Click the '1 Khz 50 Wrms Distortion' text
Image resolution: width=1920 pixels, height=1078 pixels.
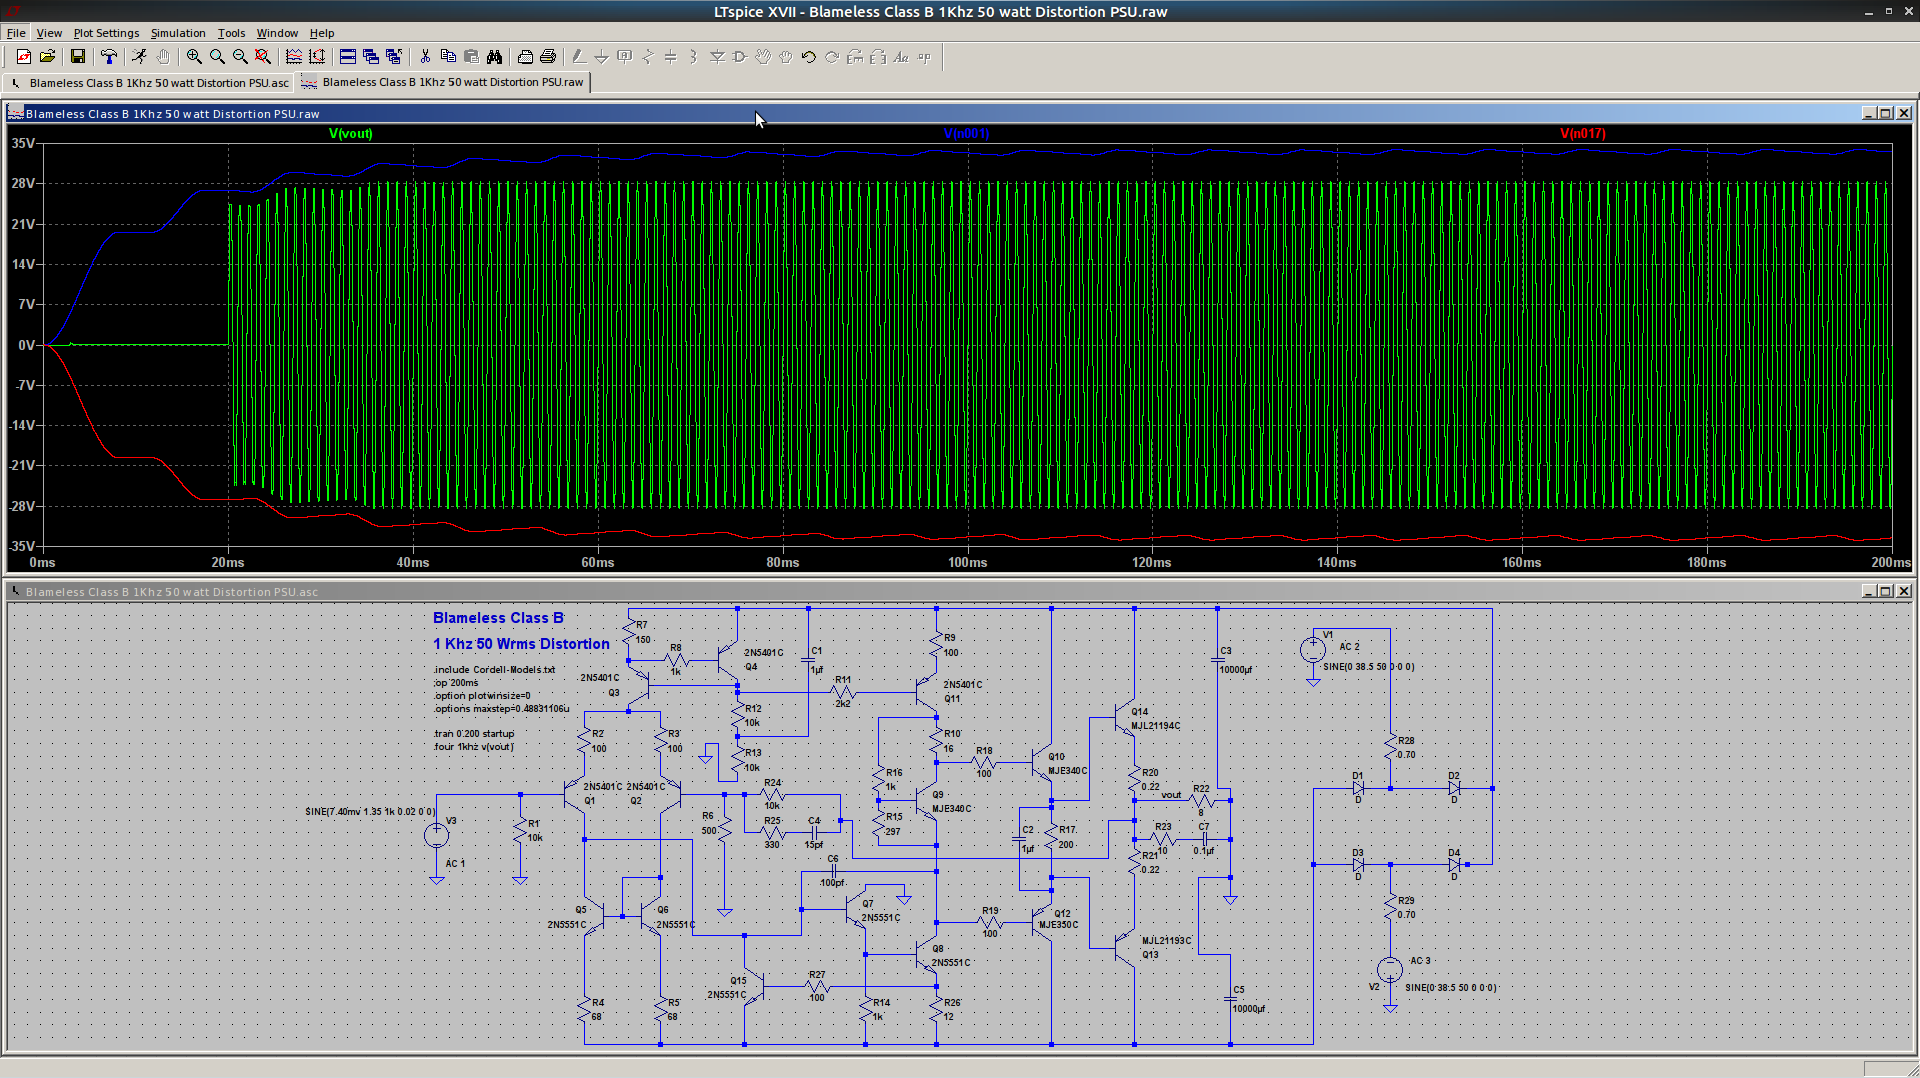click(521, 644)
